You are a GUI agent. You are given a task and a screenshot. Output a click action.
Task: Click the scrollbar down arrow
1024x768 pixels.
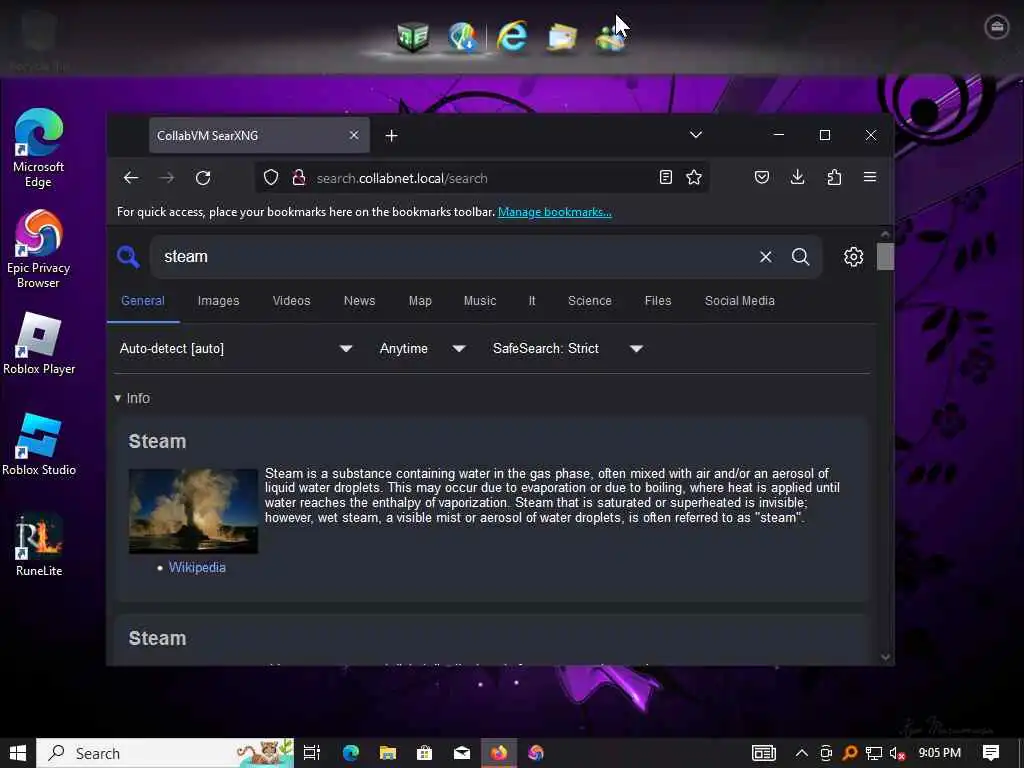pos(886,657)
